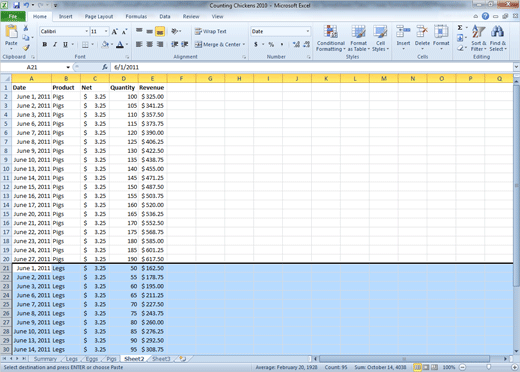This screenshot has width=520, height=372.
Task: Switch to the Page Layout tab
Action: point(99,16)
